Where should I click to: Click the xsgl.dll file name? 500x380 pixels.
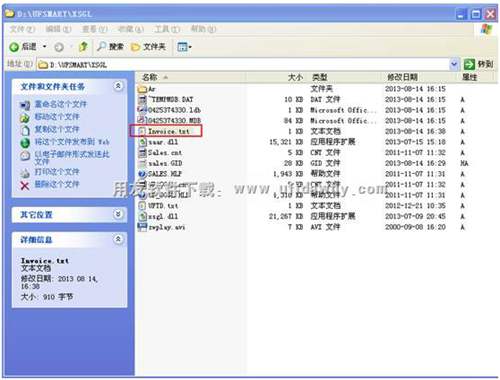pyautogui.click(x=163, y=217)
